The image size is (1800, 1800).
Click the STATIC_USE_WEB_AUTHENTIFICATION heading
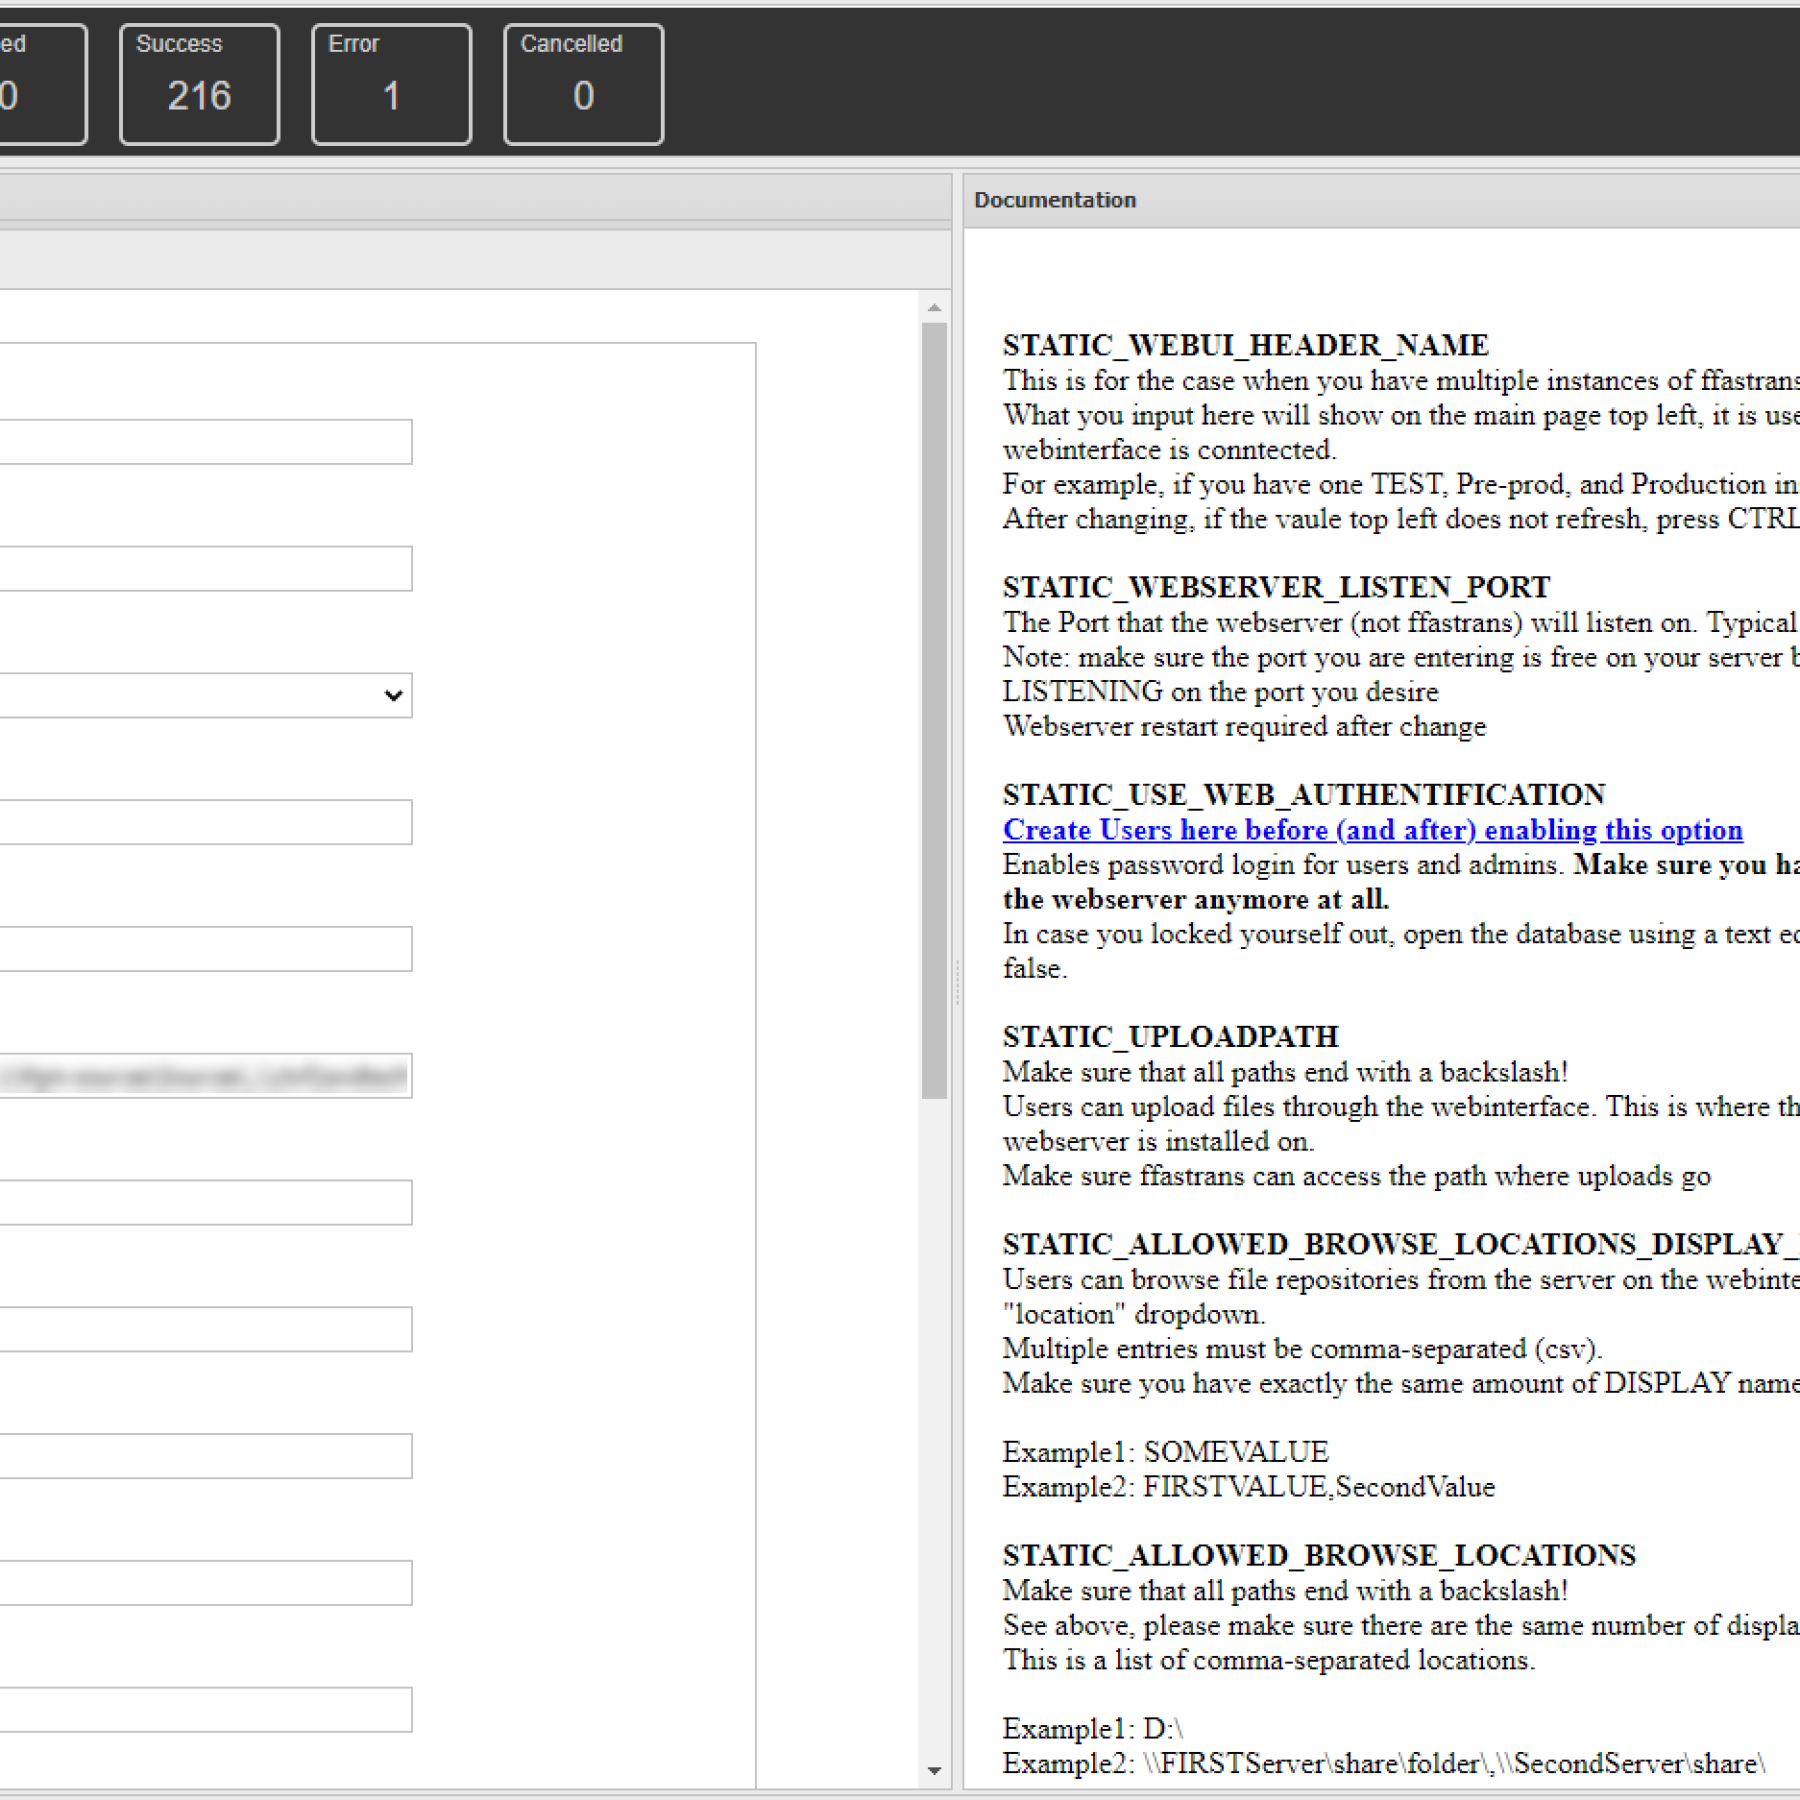pos(1304,795)
